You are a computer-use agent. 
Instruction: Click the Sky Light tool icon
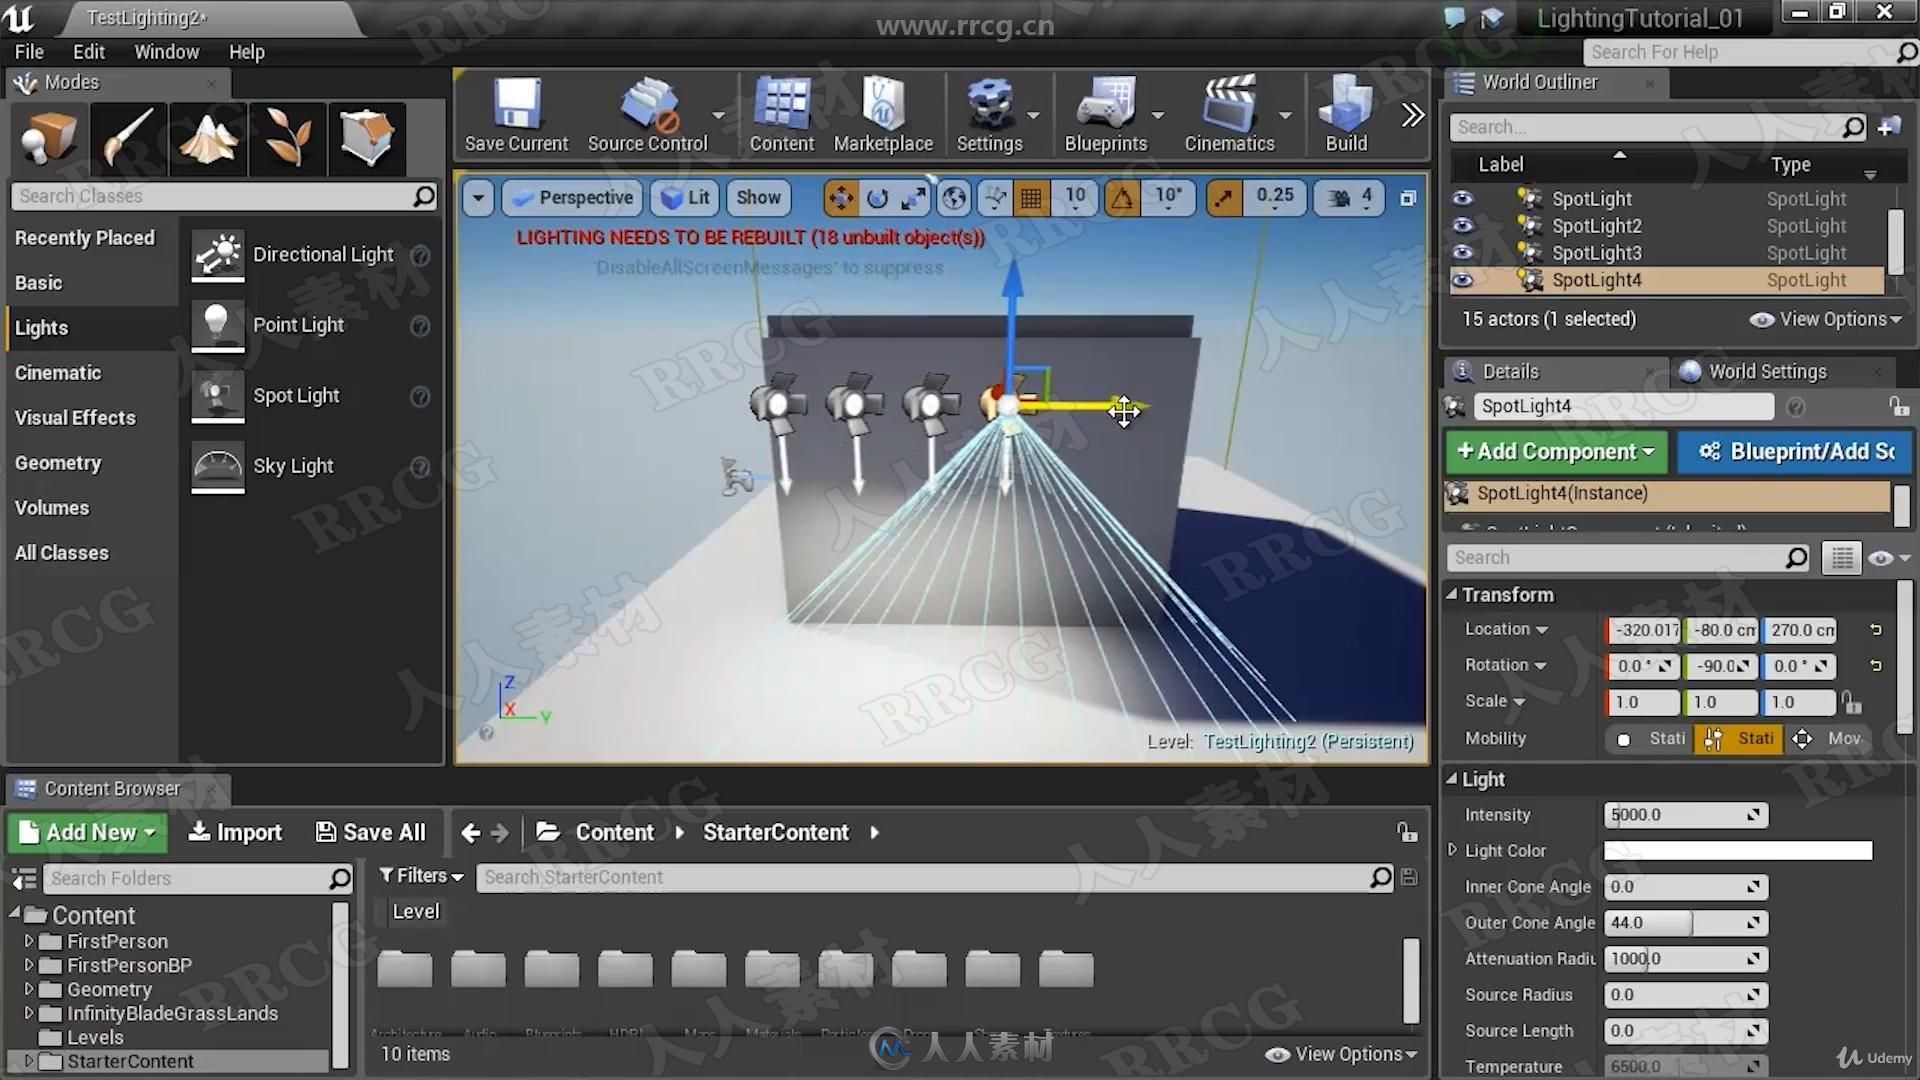[x=215, y=464]
